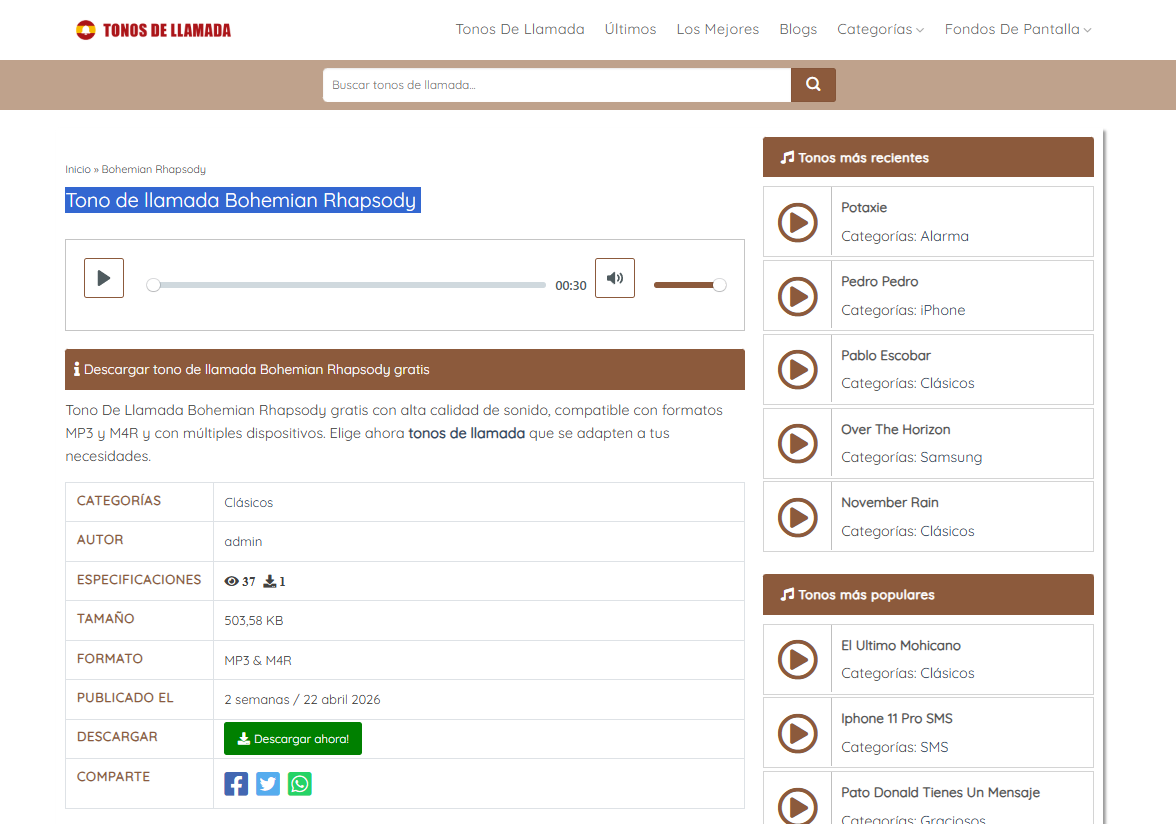Open the Potaxie ringtone title
Screen dimensions: 1176x824
(x=864, y=208)
